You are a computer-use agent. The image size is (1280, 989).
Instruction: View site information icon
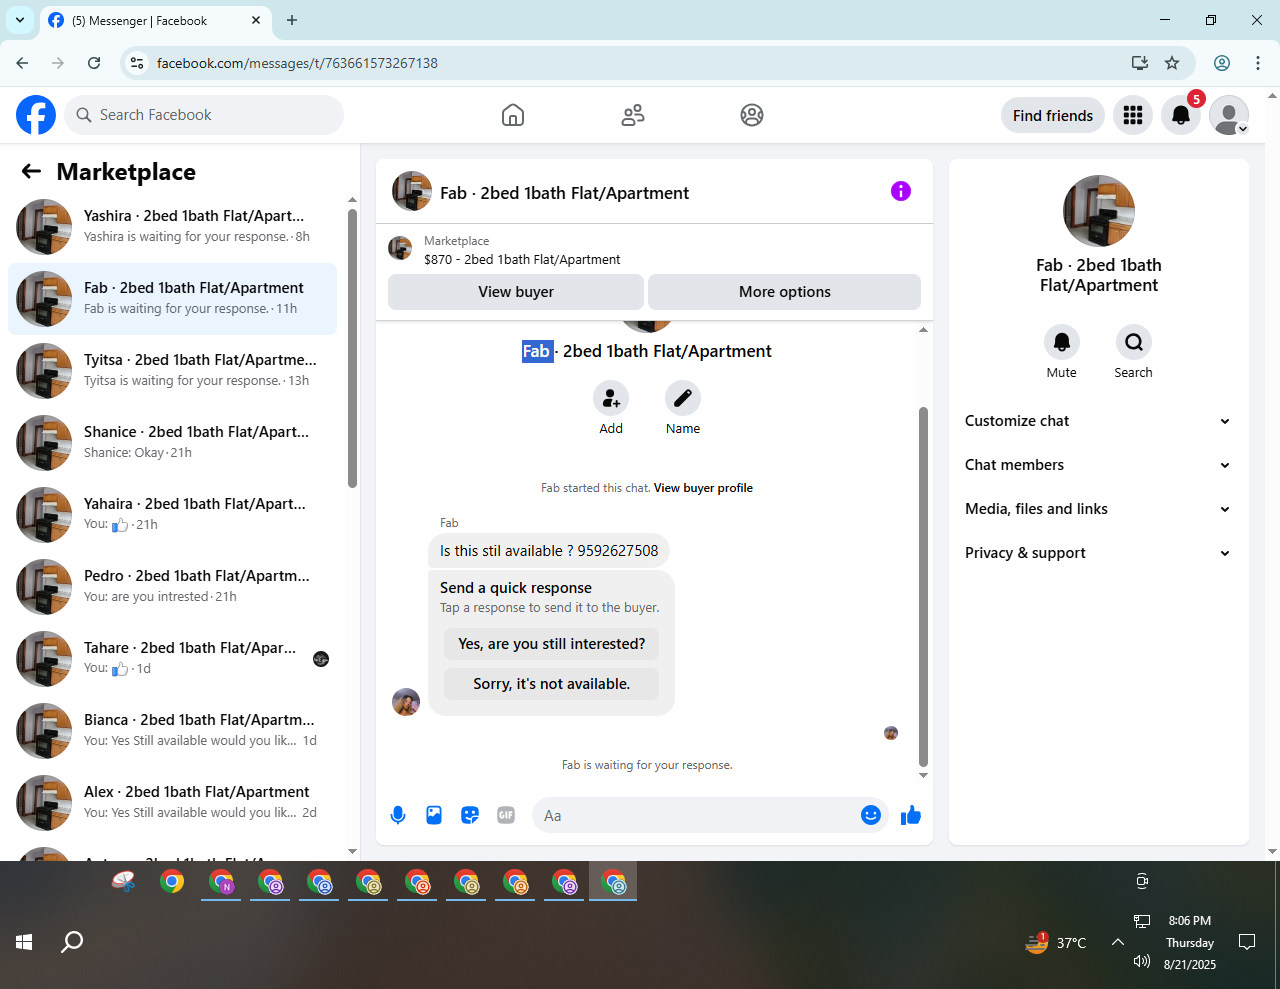coord(137,63)
